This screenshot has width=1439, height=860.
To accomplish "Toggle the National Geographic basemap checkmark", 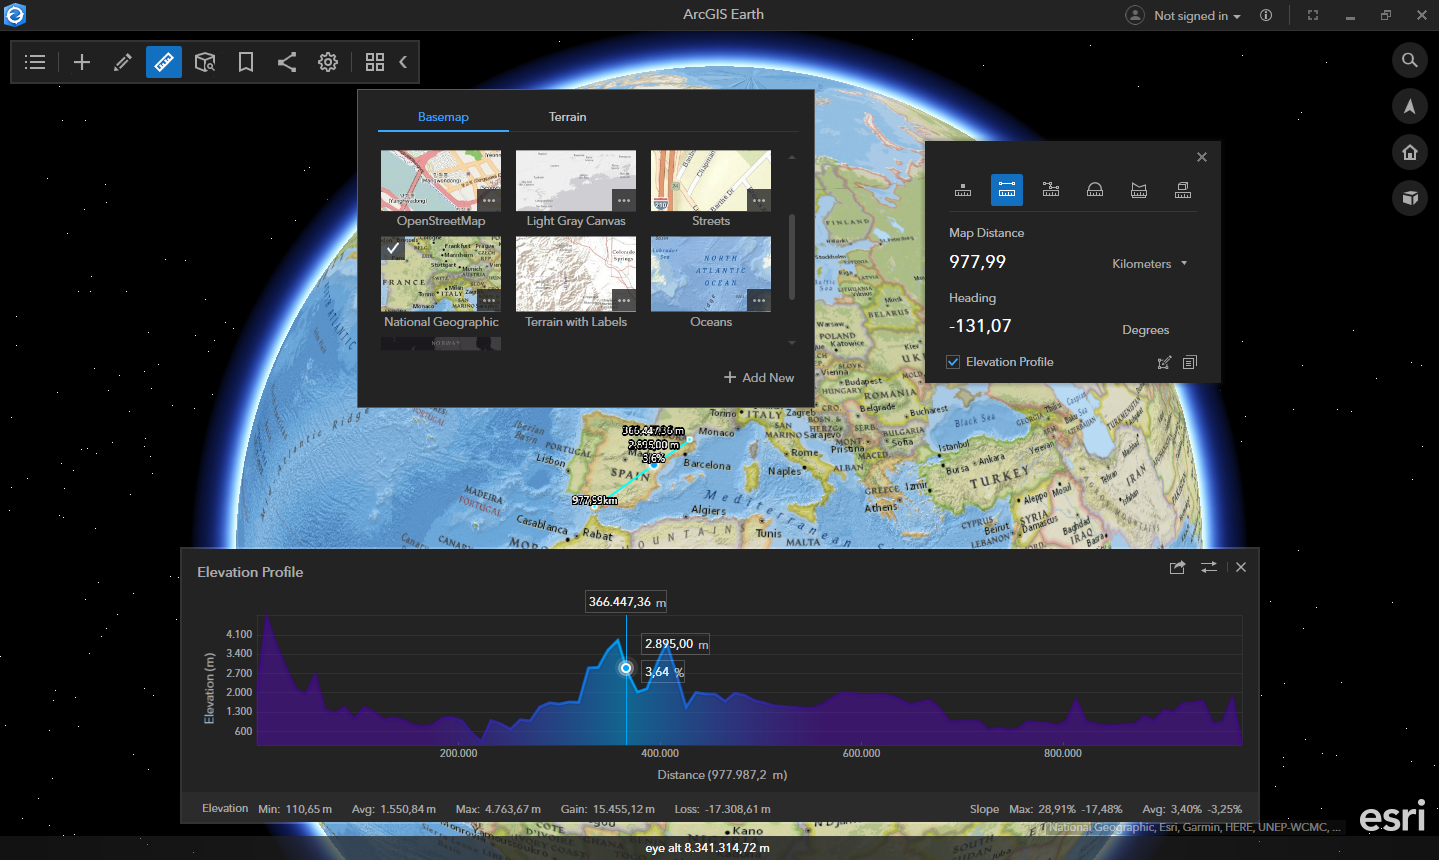I will coord(393,248).
